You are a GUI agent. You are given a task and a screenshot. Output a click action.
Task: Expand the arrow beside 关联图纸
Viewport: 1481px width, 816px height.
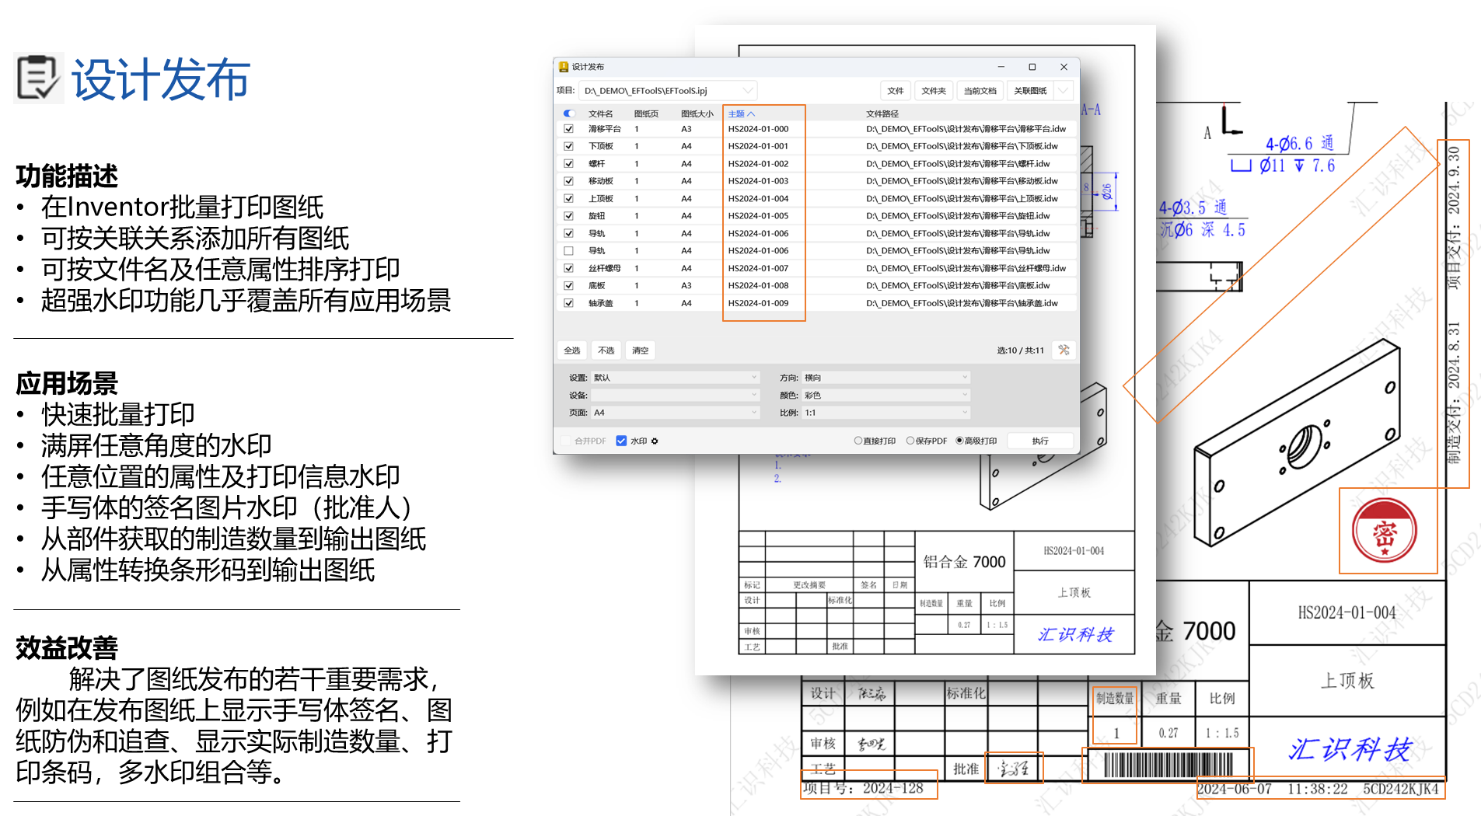pos(1064,91)
